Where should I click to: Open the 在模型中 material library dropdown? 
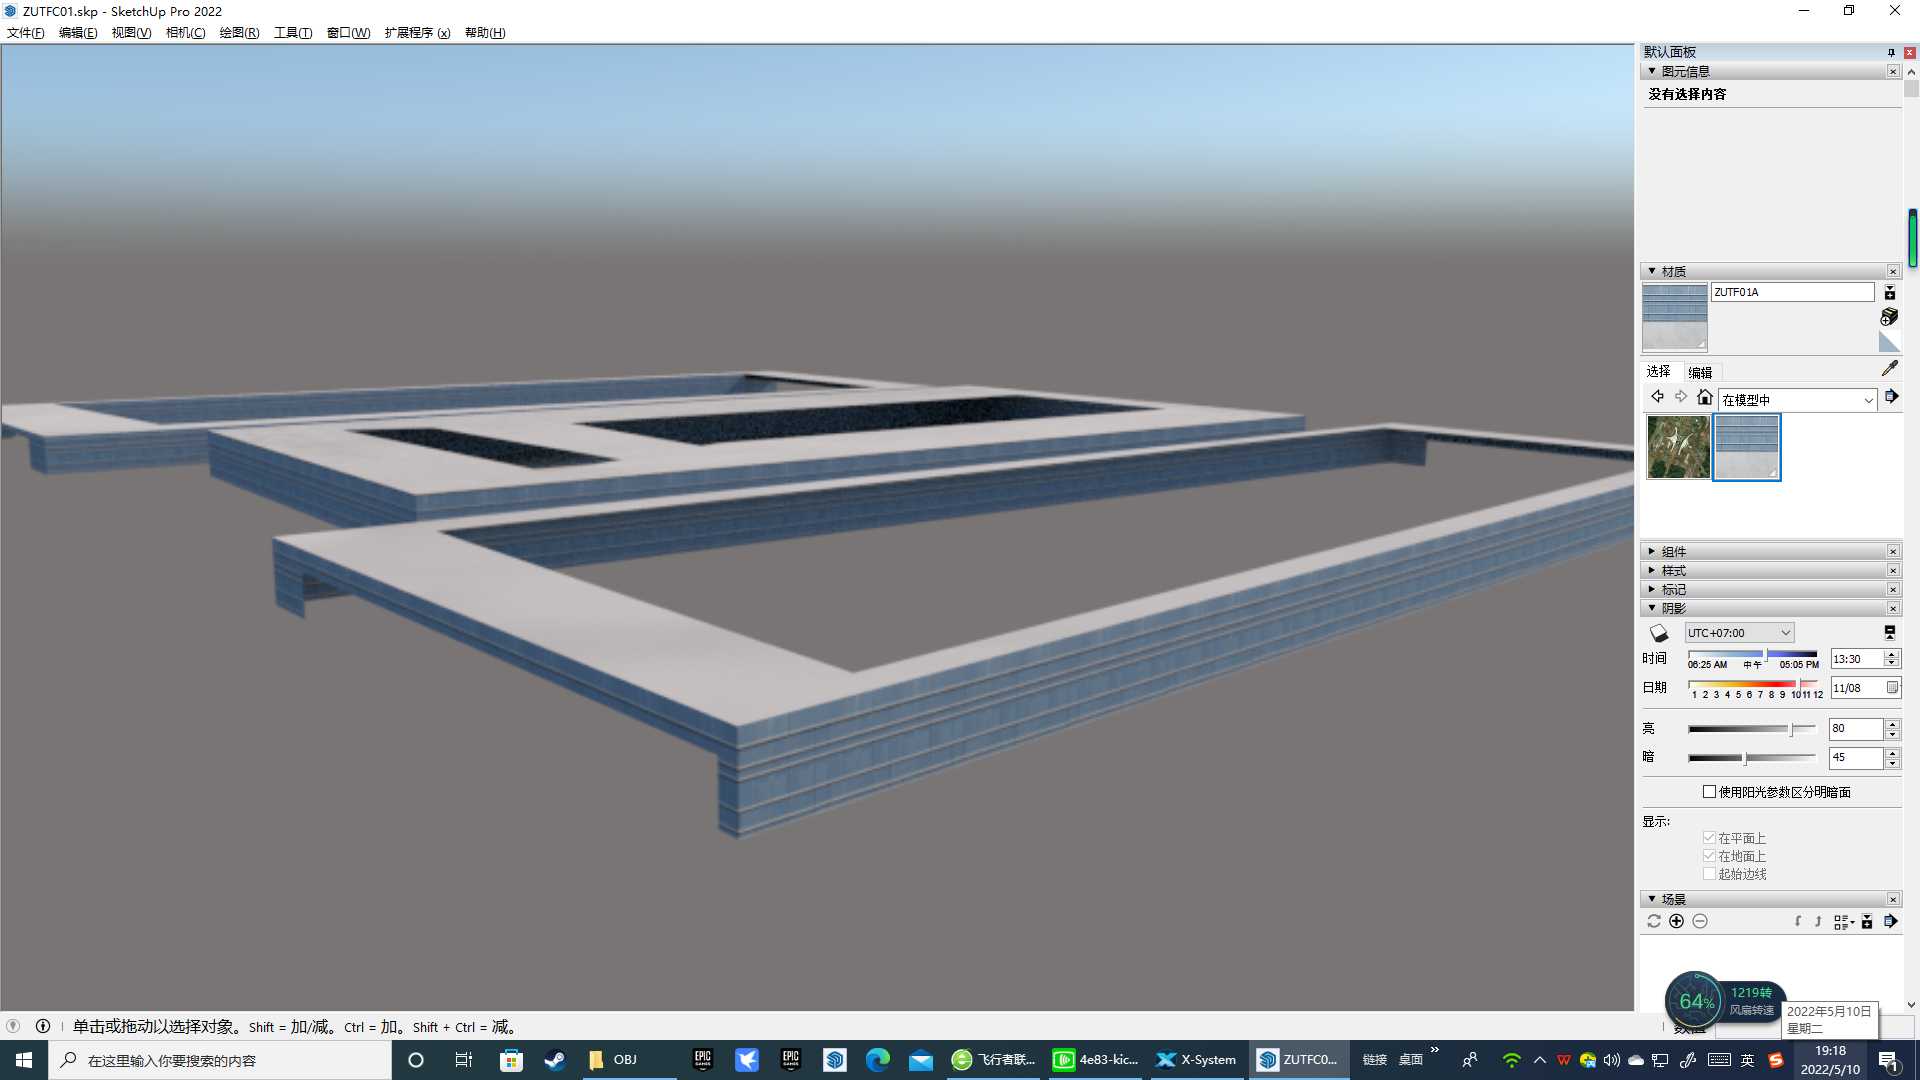tap(1798, 400)
